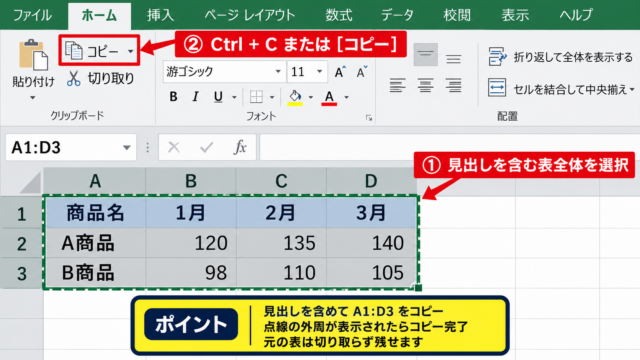Open the 表示 tab
Viewport: 640px width, 360px height.
coord(515,16)
